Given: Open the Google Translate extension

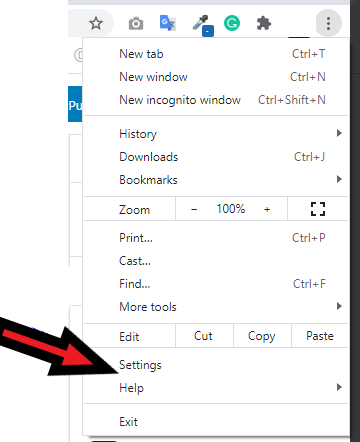Looking at the screenshot, I should [x=168, y=23].
